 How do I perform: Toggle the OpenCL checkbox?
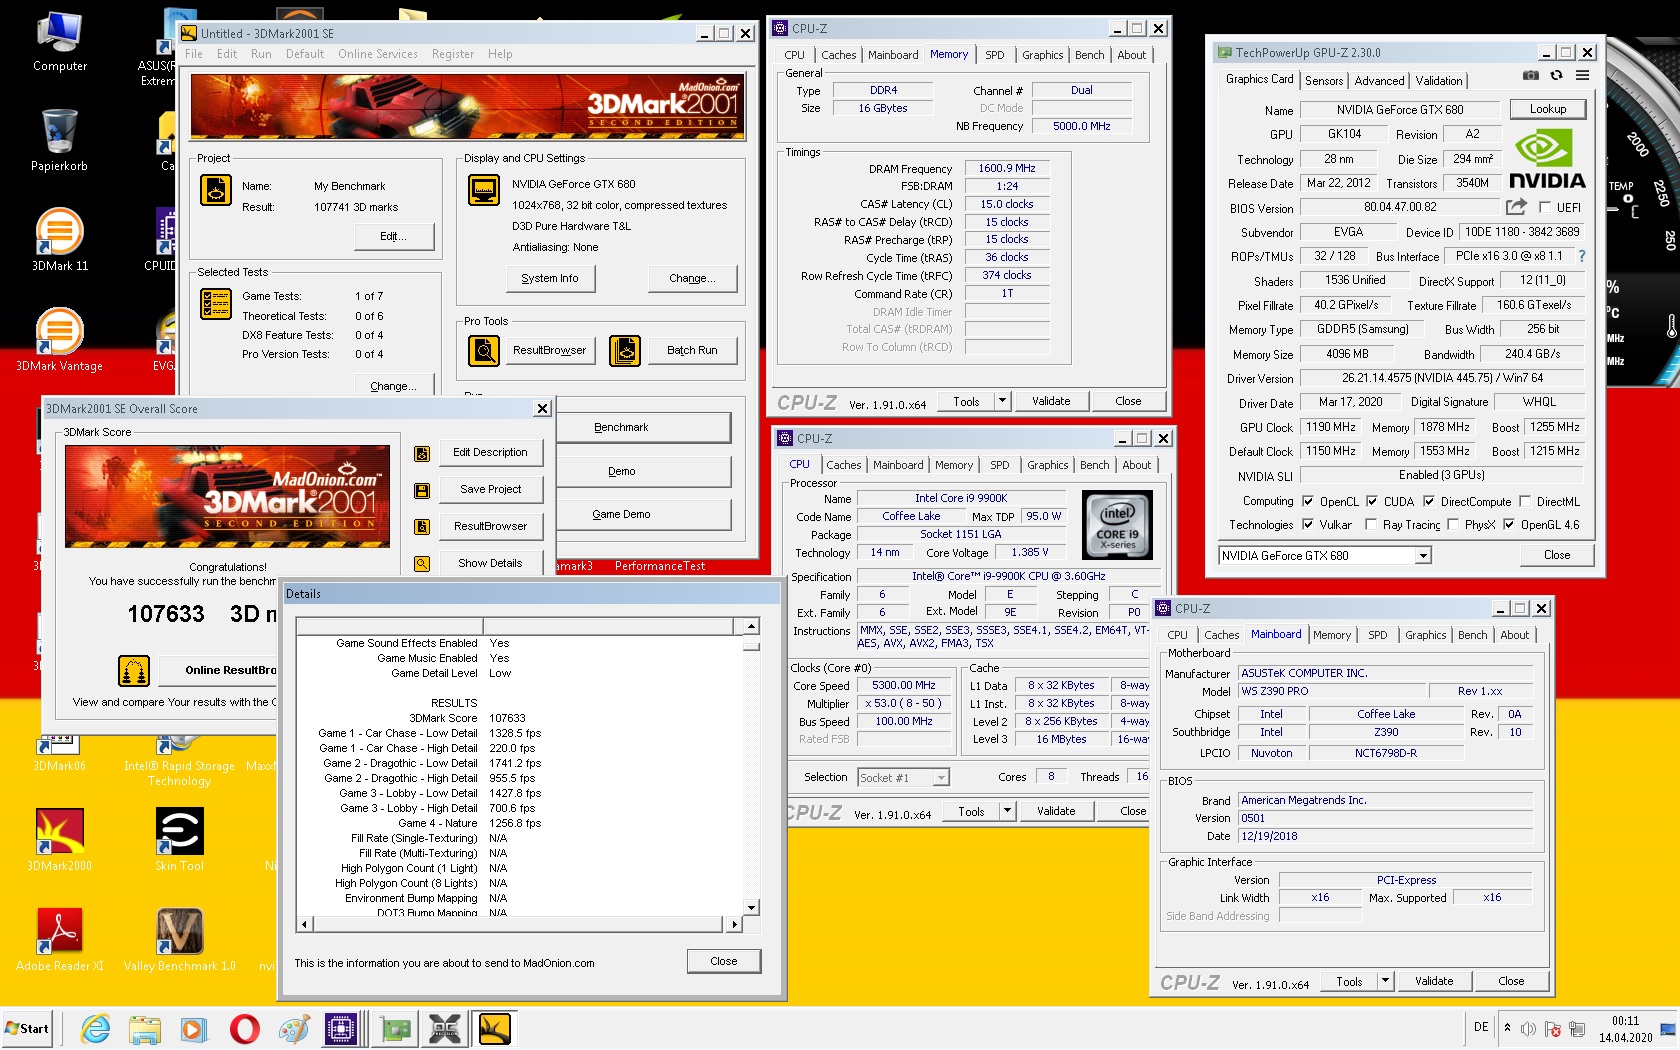click(1308, 501)
